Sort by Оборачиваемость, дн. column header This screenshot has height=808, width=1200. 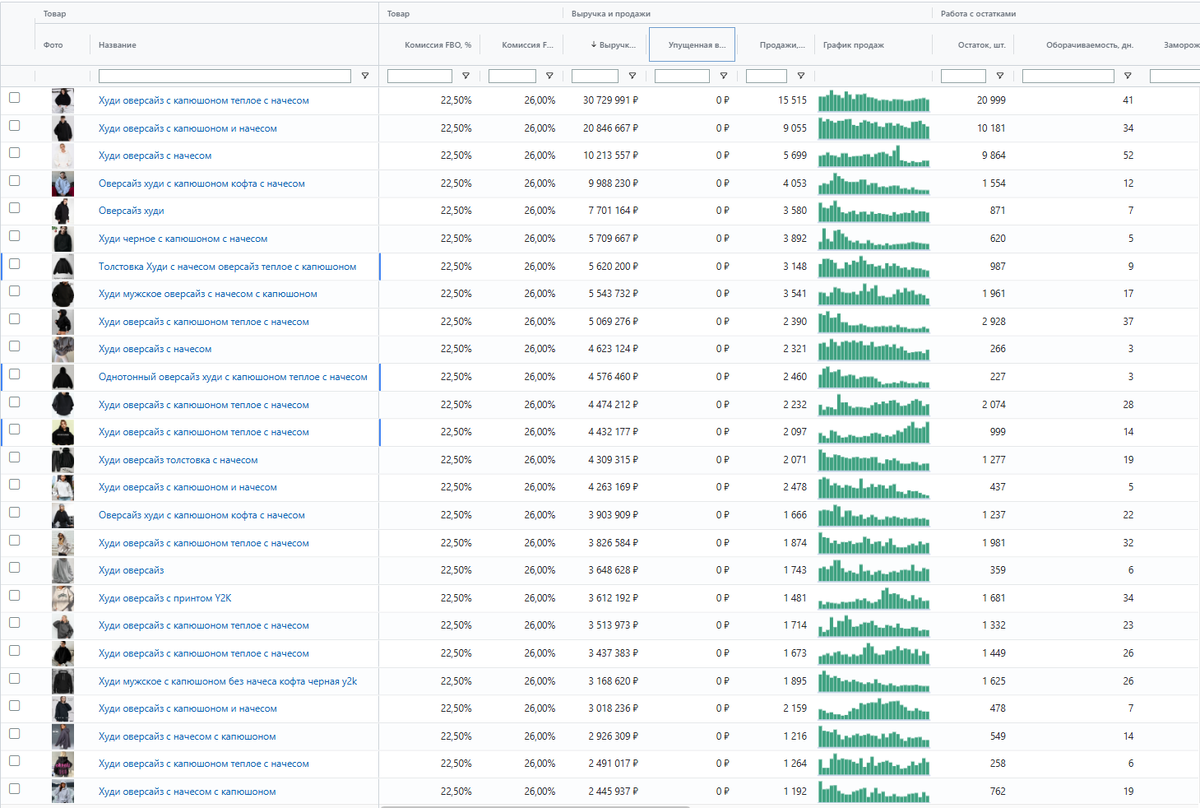click(x=1090, y=45)
